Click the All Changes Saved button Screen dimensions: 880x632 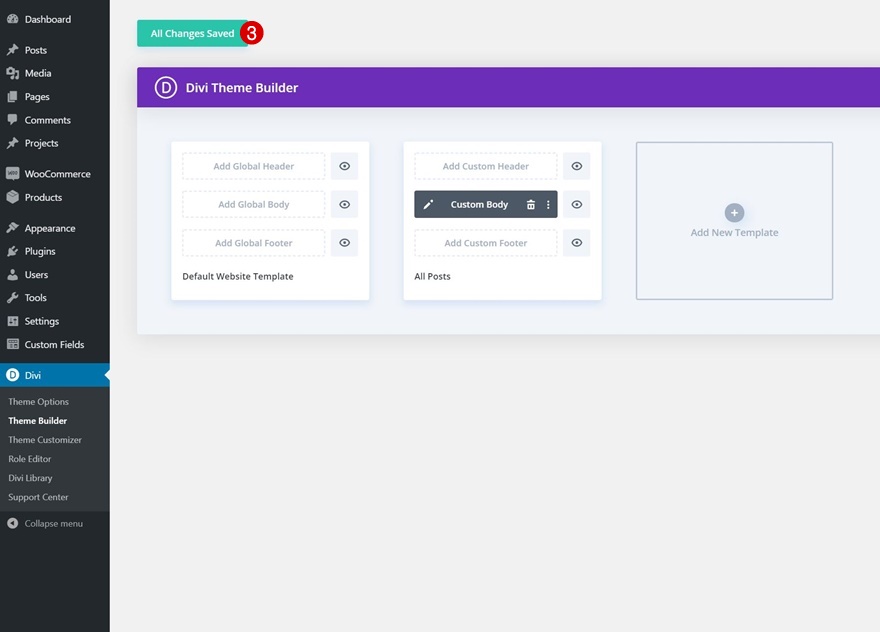coord(192,33)
